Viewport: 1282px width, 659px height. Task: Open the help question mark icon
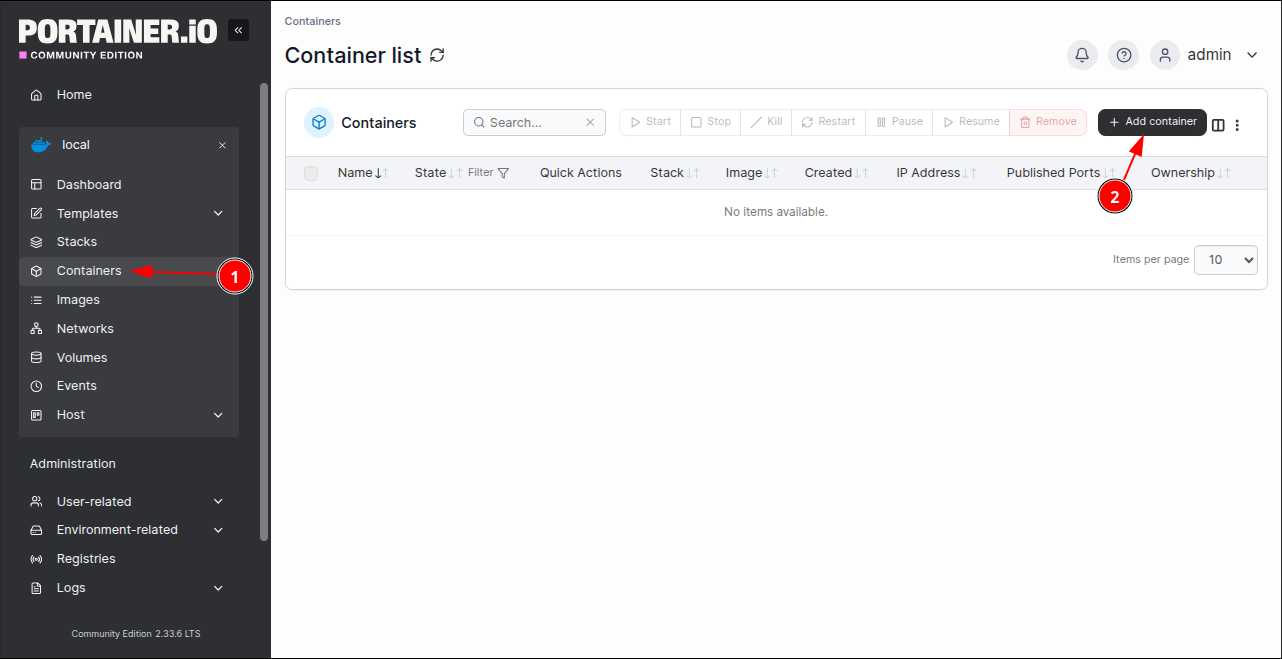click(x=1124, y=55)
